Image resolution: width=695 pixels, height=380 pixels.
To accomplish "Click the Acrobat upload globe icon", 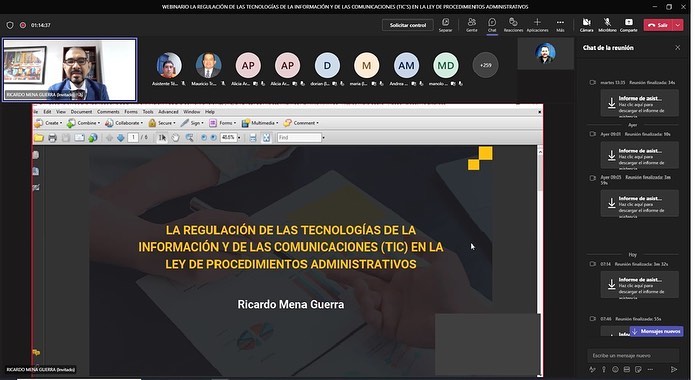I will [93, 138].
